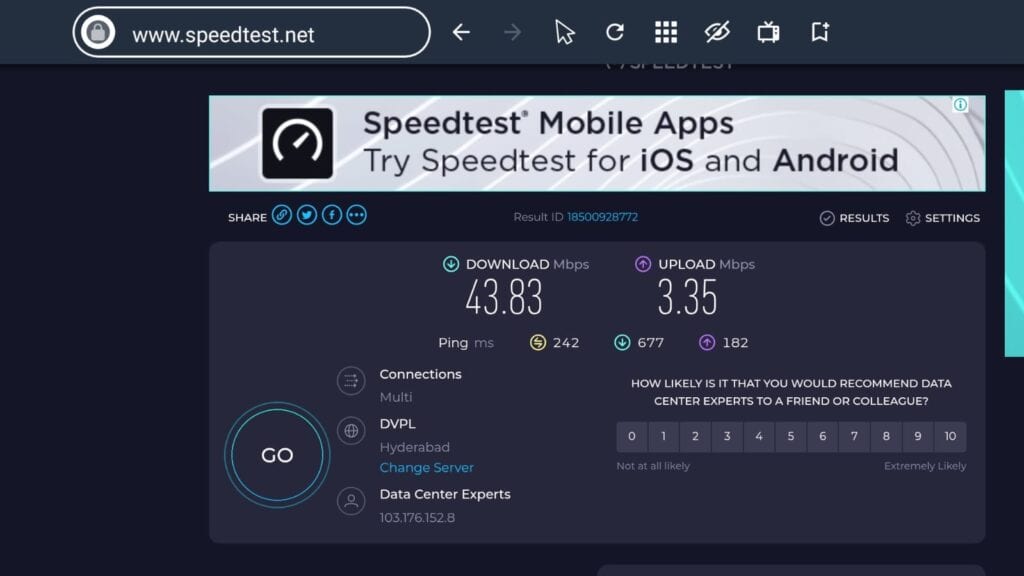The width and height of the screenshot is (1024, 576).
Task: Share the result on Twitter
Action: pos(307,215)
